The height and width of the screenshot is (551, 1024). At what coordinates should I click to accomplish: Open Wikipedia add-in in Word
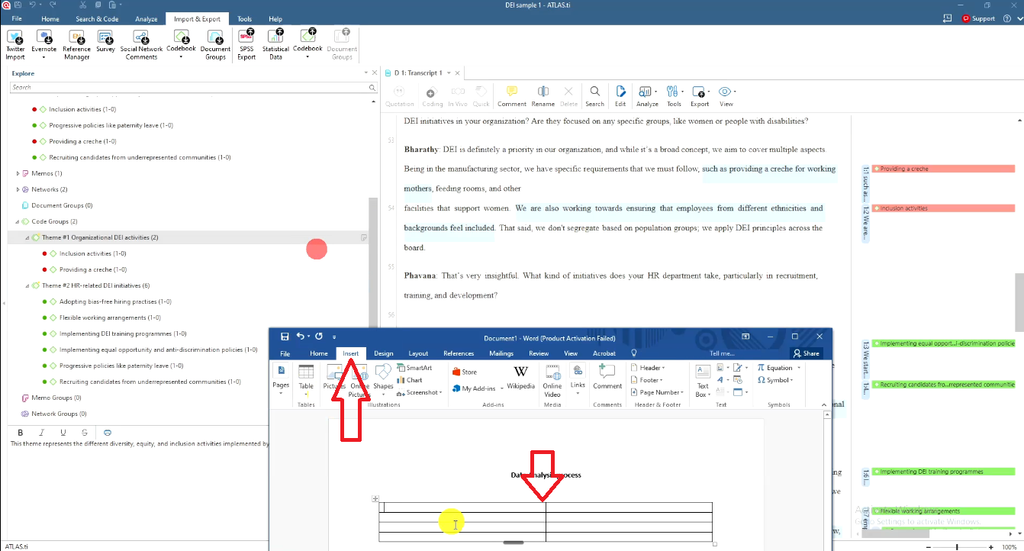coord(520,377)
